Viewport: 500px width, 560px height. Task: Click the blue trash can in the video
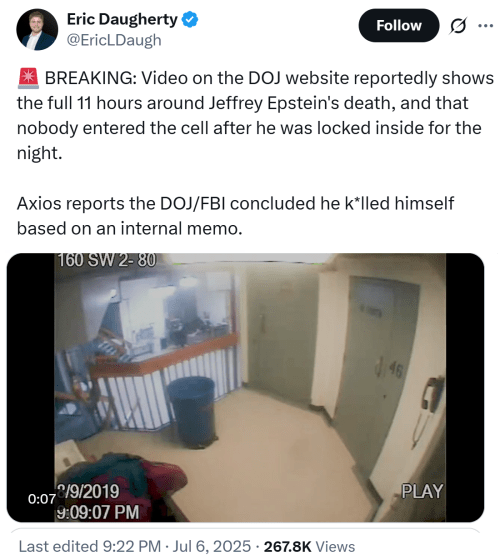pyautogui.click(x=192, y=411)
